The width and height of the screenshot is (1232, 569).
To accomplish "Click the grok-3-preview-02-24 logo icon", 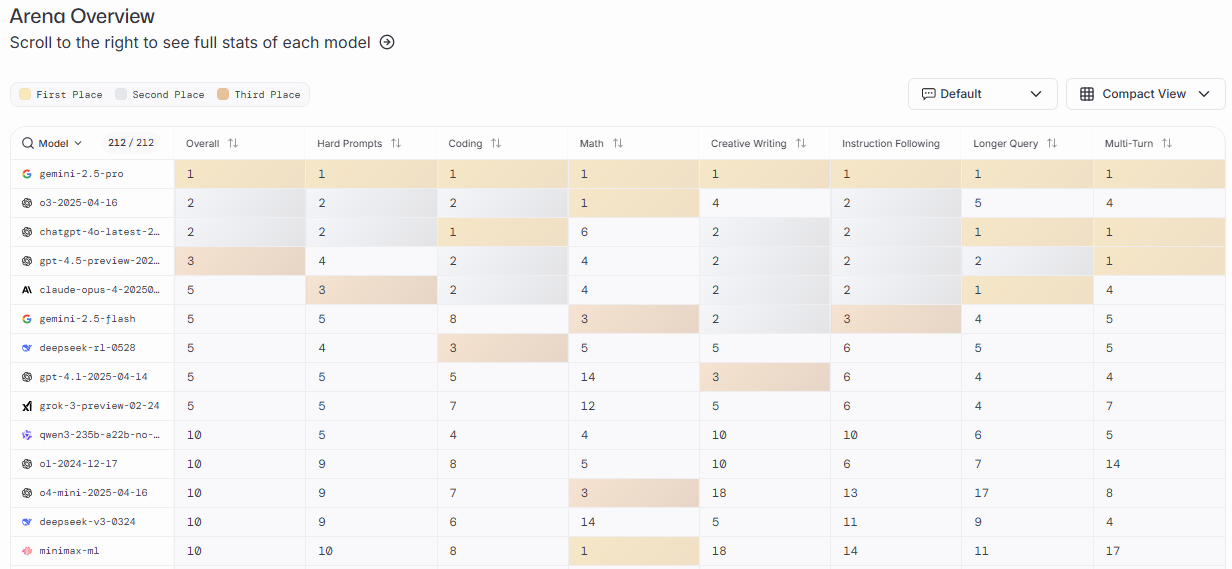I will coord(27,406).
